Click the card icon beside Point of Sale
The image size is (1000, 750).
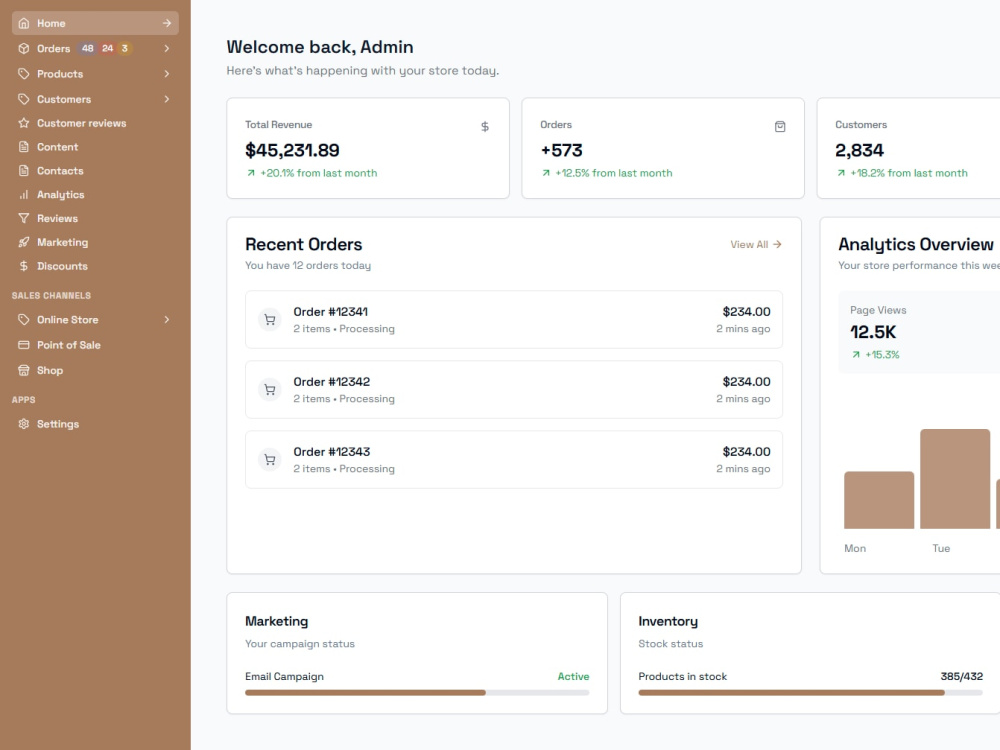coord(24,345)
